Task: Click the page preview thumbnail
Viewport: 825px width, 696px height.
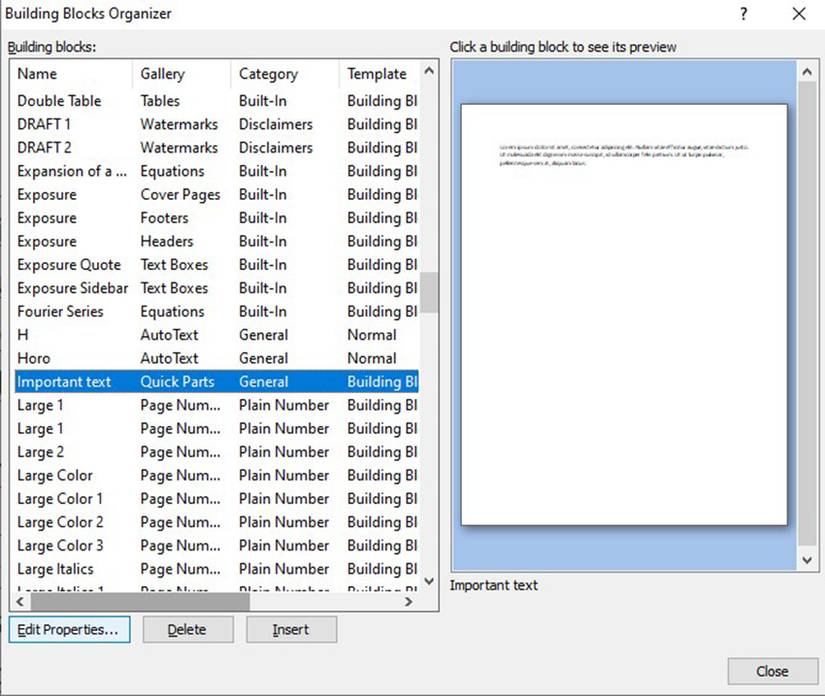Action: (x=624, y=314)
